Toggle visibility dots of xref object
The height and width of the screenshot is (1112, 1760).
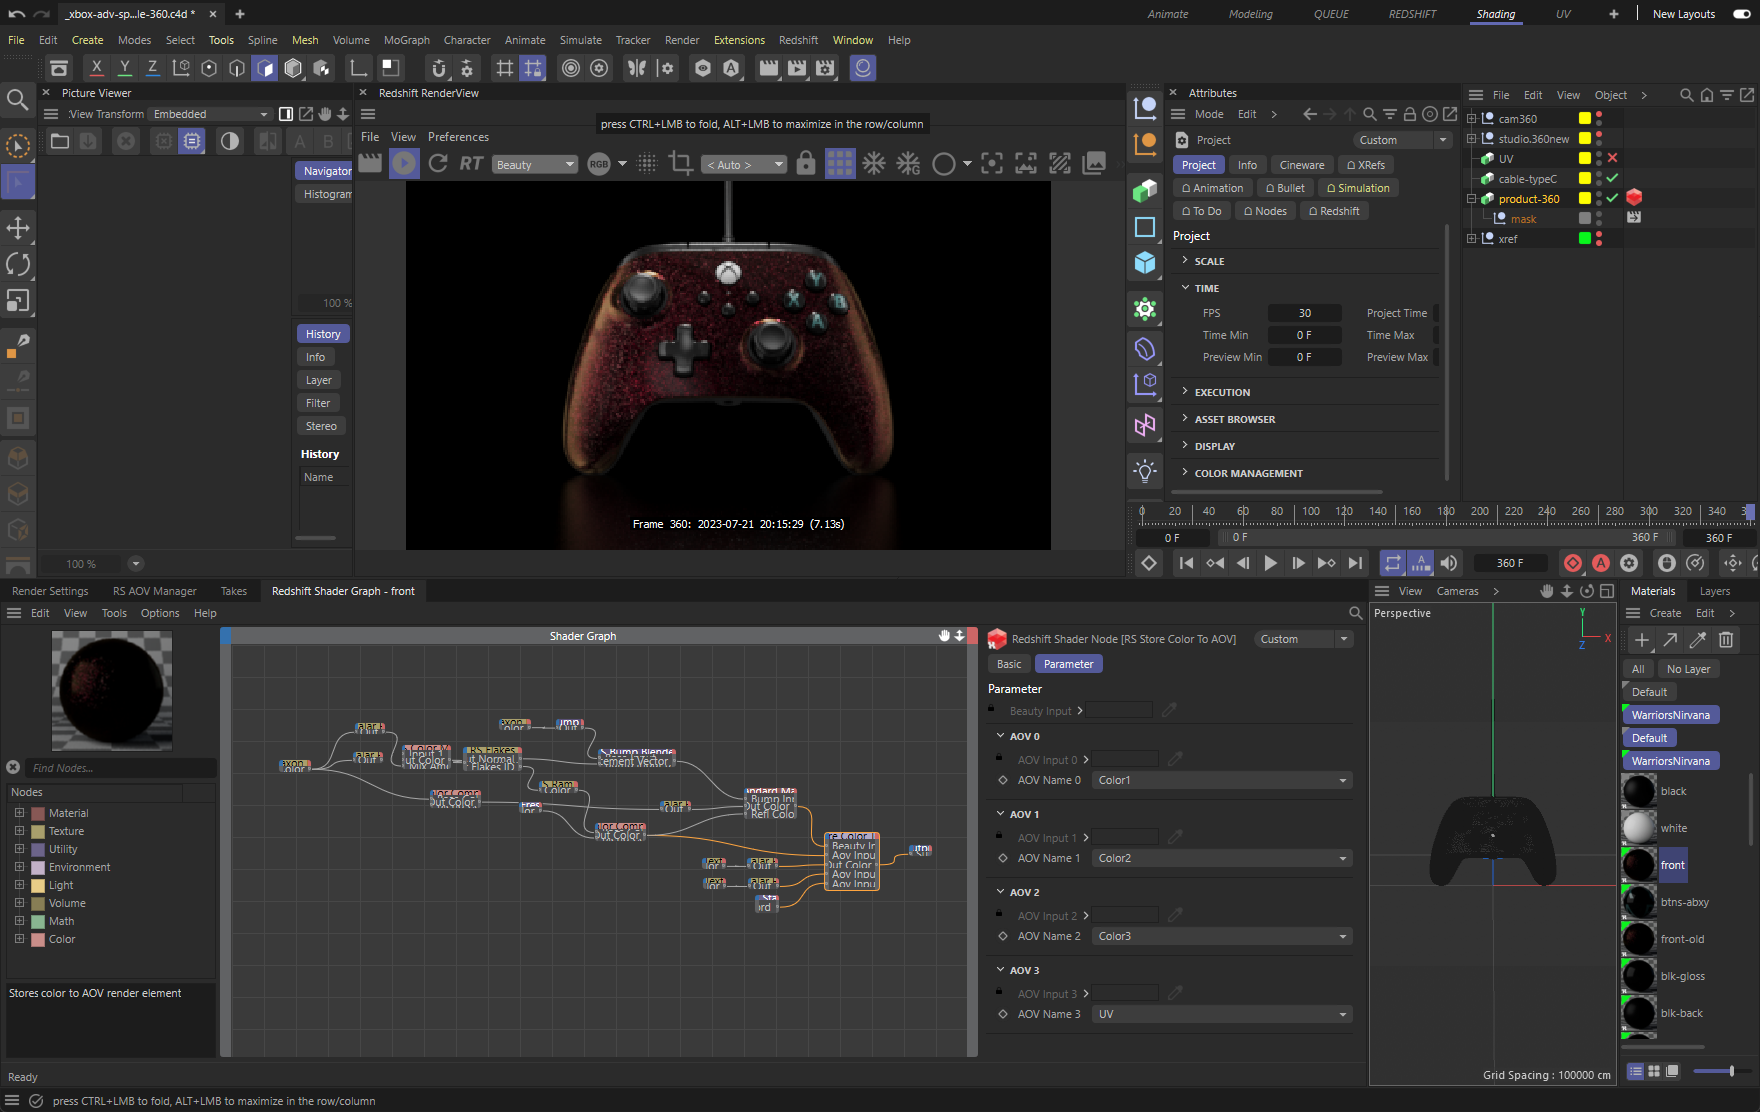(x=1599, y=238)
